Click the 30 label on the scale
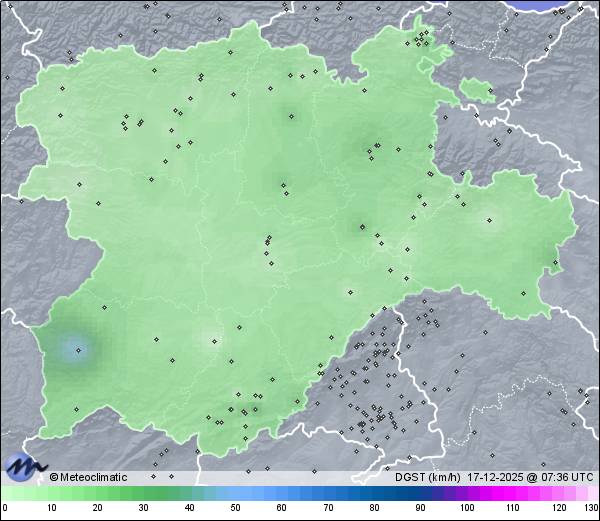Image resolution: width=600 pixels, height=521 pixels. 143,508
